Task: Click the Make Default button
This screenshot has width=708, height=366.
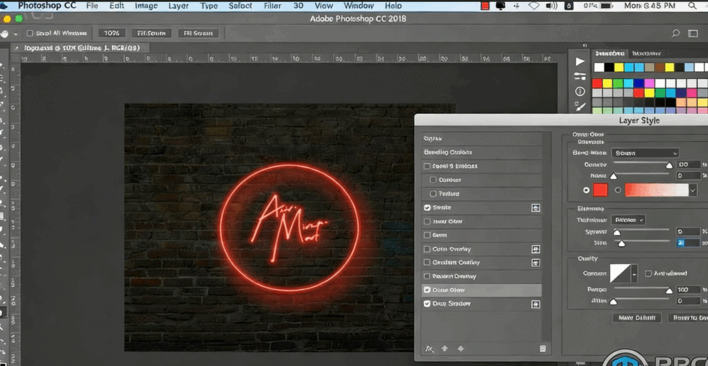Action: coord(637,318)
